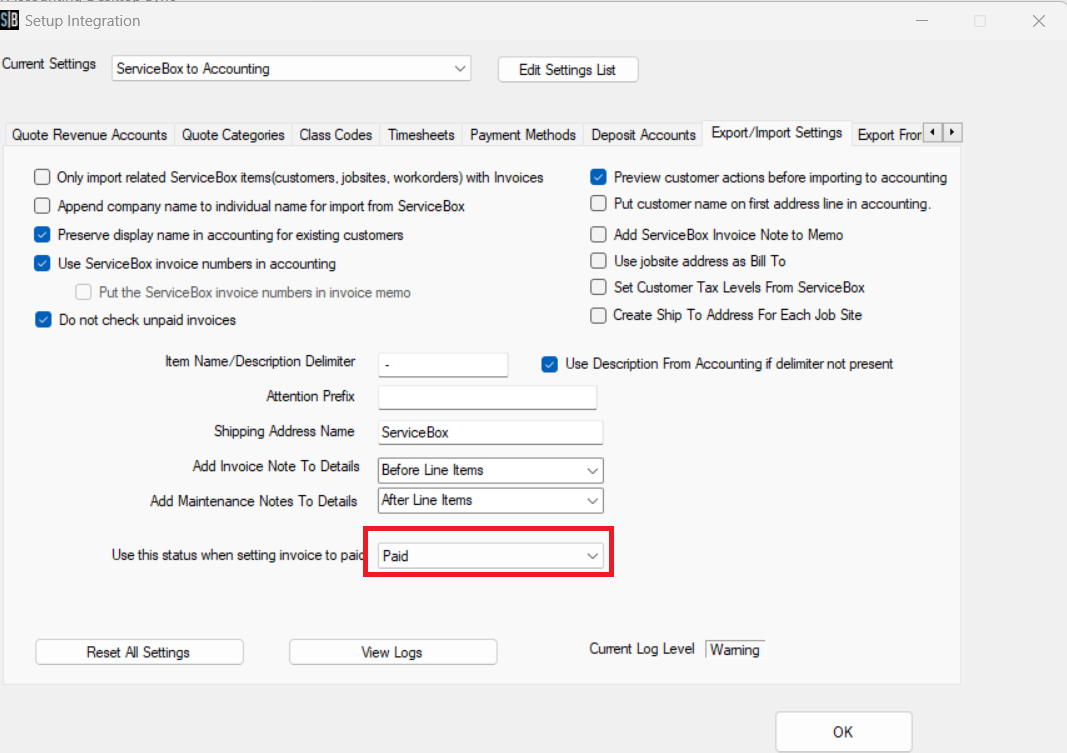Select the Export/Import Settings tab
Image resolution: width=1067 pixels, height=753 pixels.
[776, 133]
